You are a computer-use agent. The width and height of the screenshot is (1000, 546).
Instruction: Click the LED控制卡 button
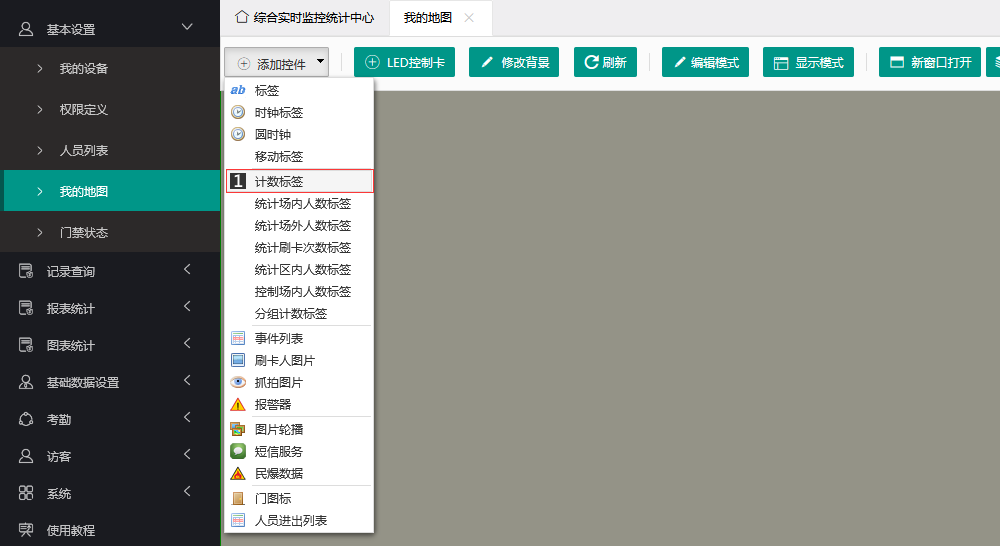tap(404, 62)
